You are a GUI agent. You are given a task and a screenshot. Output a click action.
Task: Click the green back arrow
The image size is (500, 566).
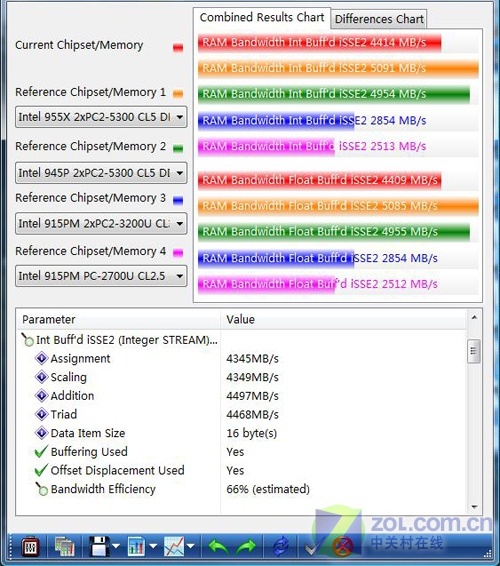(x=219, y=547)
